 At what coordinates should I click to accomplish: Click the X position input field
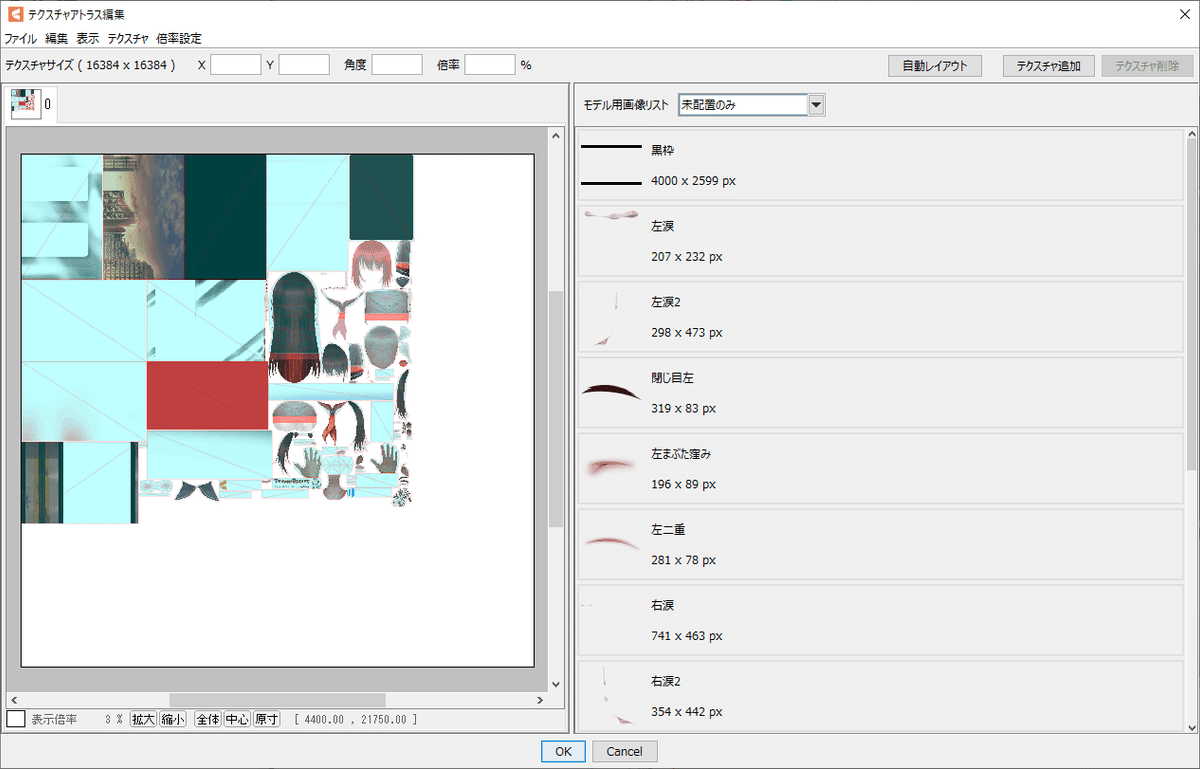(x=235, y=65)
